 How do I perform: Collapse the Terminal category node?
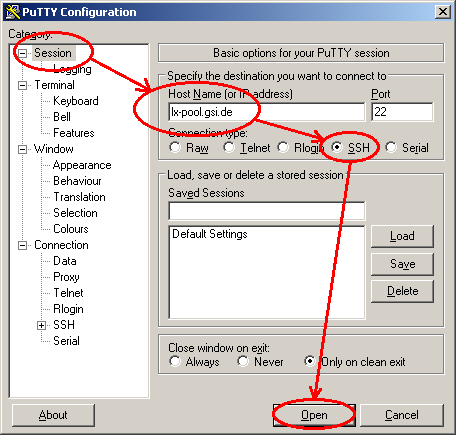22,86
